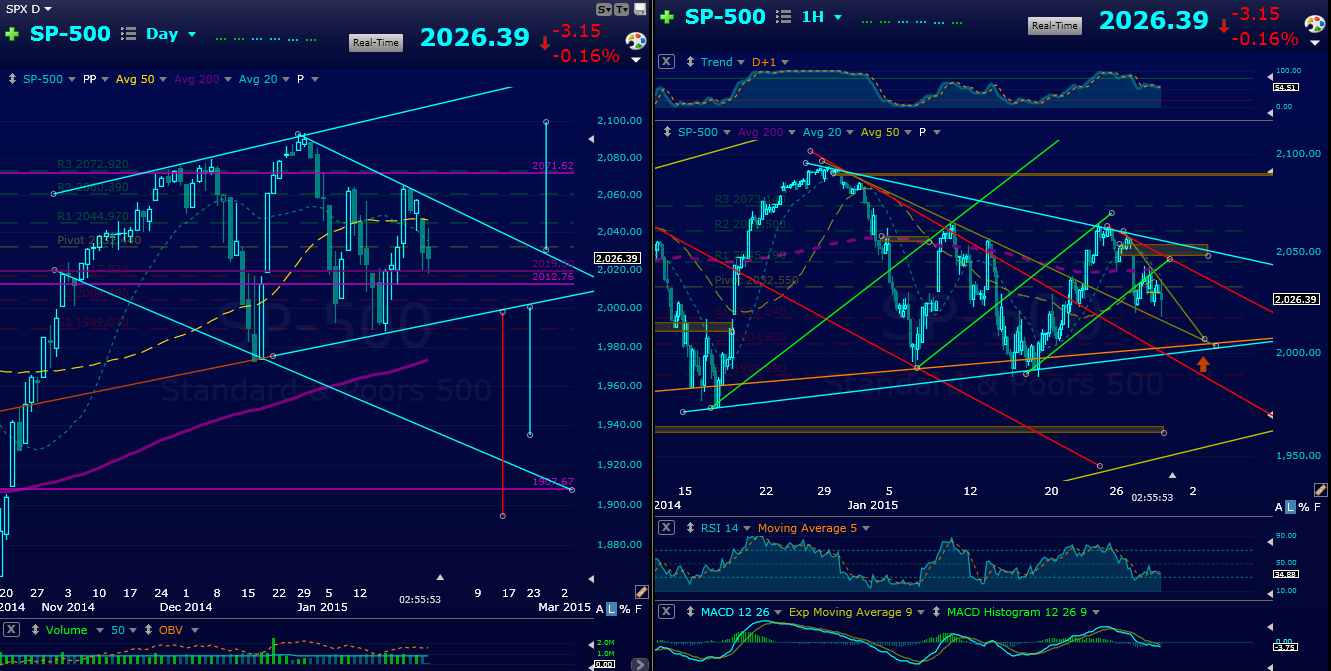Click the green plus icon on the 1H chart

coord(666,17)
